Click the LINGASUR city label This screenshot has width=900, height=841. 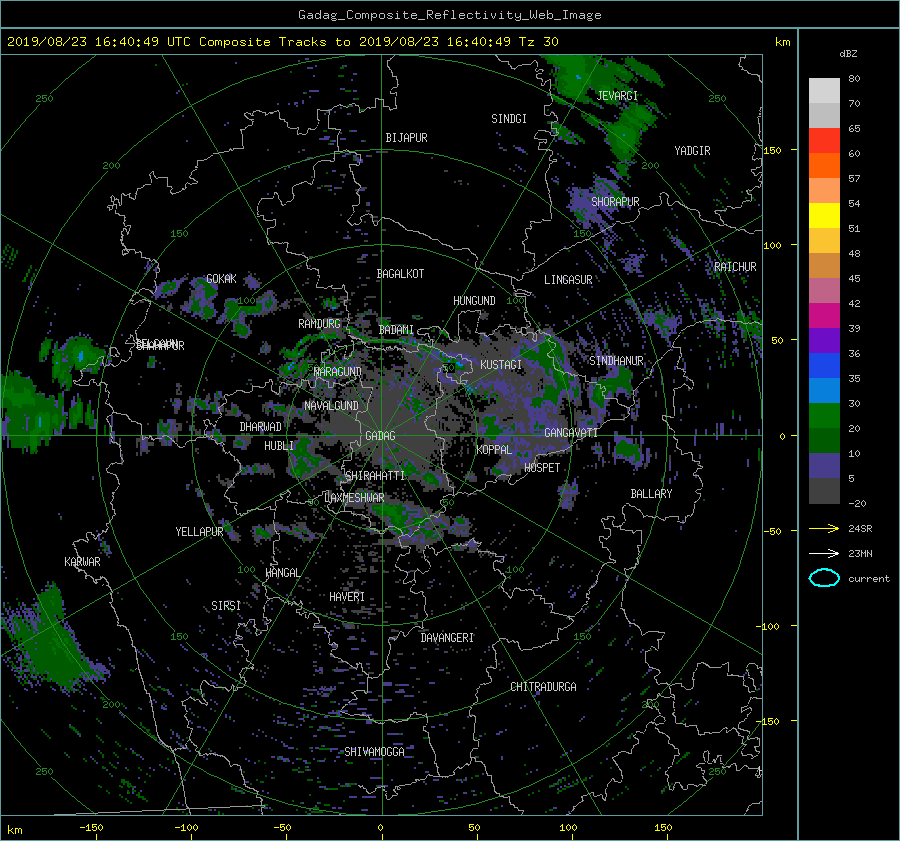(568, 280)
